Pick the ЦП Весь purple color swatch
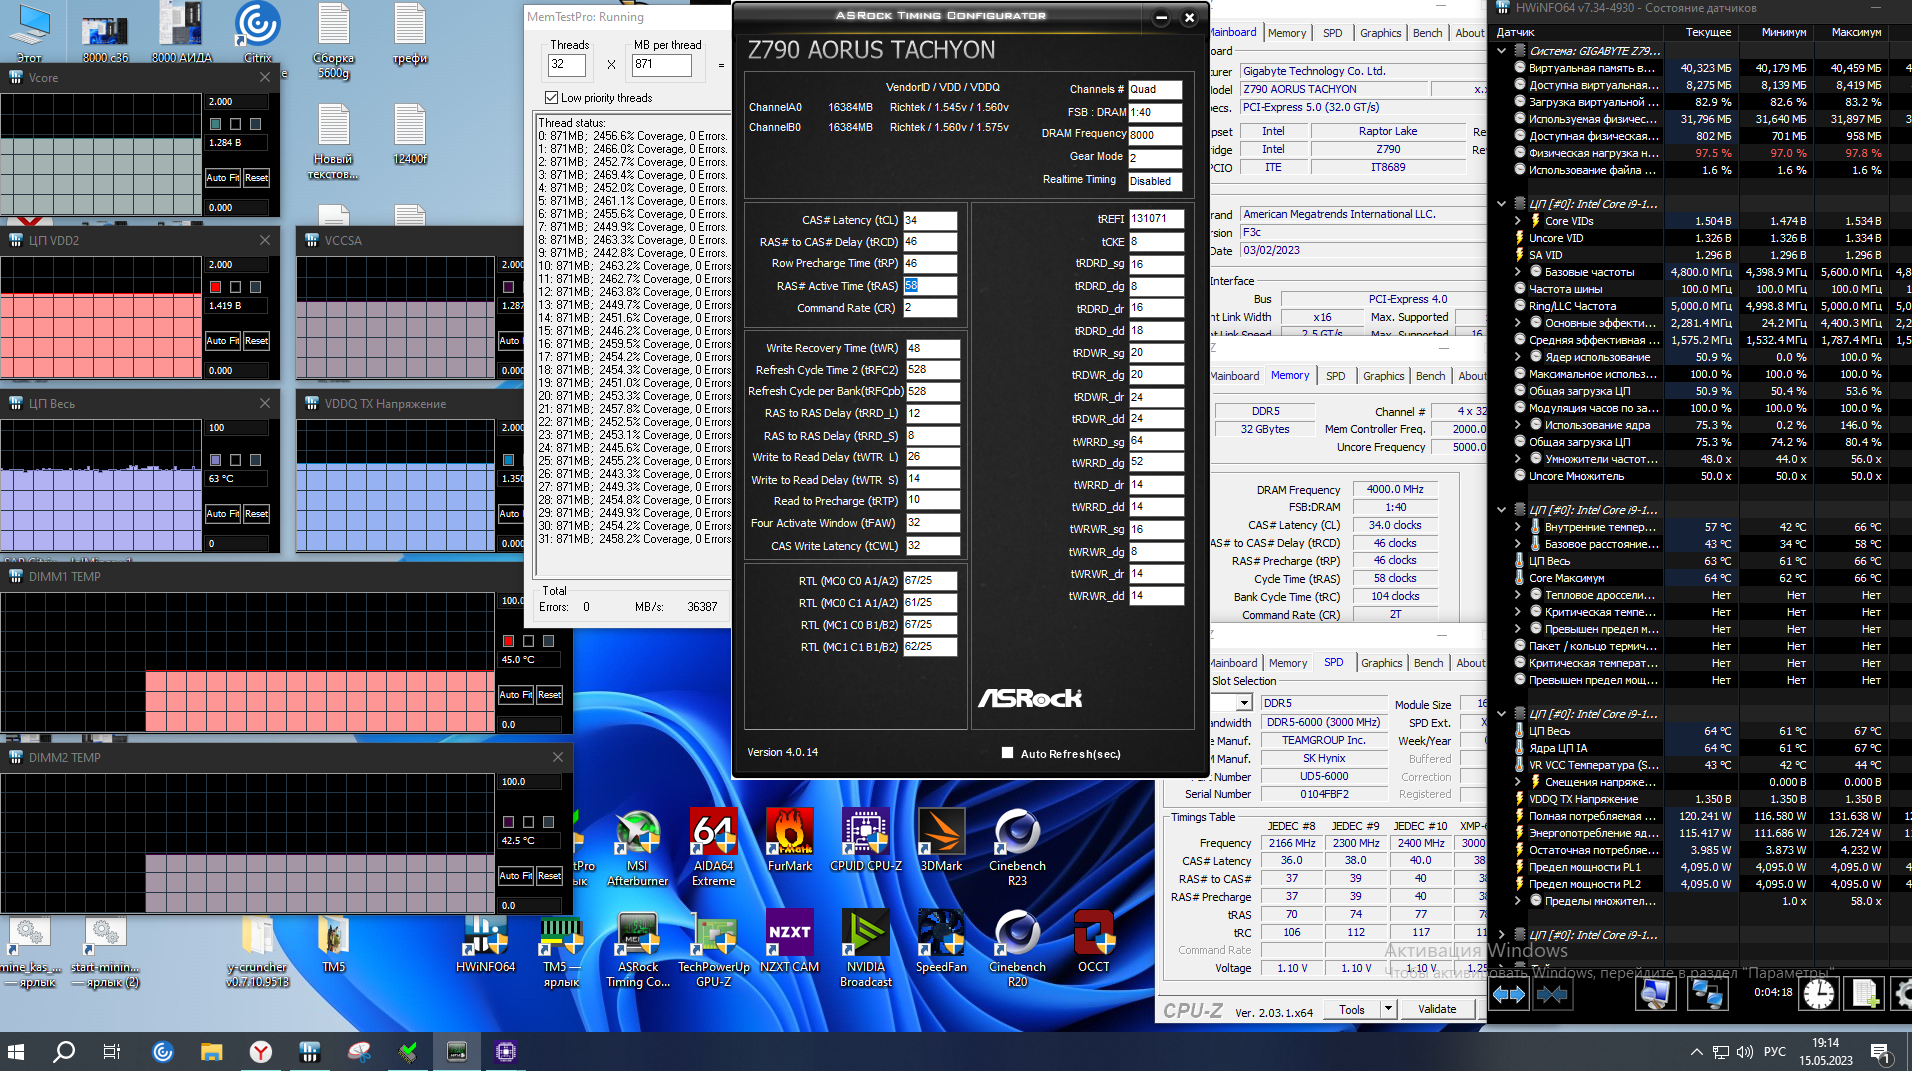Viewport: 1912px width, 1071px height. (x=215, y=460)
